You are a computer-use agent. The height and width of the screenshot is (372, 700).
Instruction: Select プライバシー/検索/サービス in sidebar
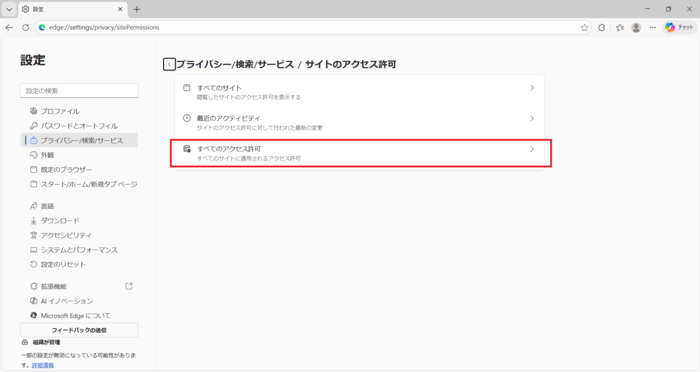pyautogui.click(x=79, y=140)
